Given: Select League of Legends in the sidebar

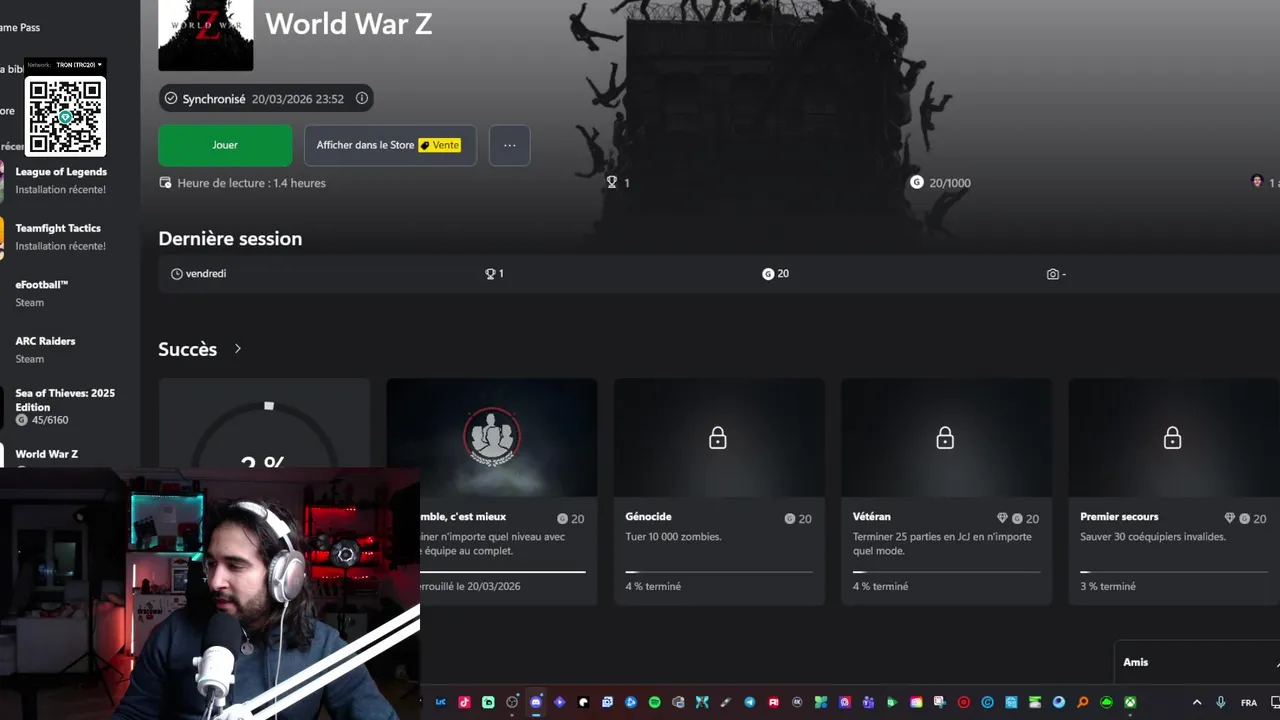Looking at the screenshot, I should (62, 180).
